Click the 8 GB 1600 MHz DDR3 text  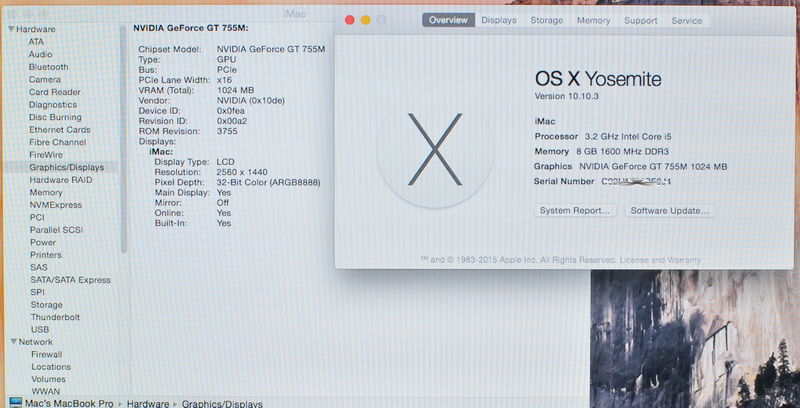pyautogui.click(x=622, y=151)
